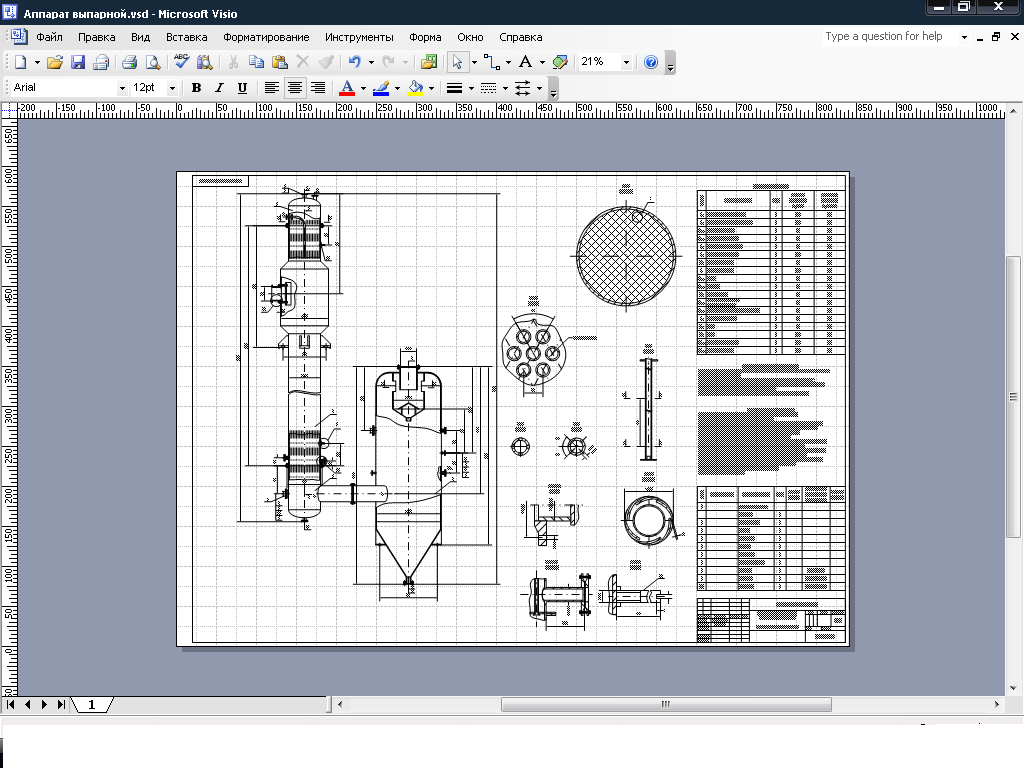Viewport: 1024px width, 768px height.
Task: Apply fill color with yellow bucket icon
Action: pos(415,88)
